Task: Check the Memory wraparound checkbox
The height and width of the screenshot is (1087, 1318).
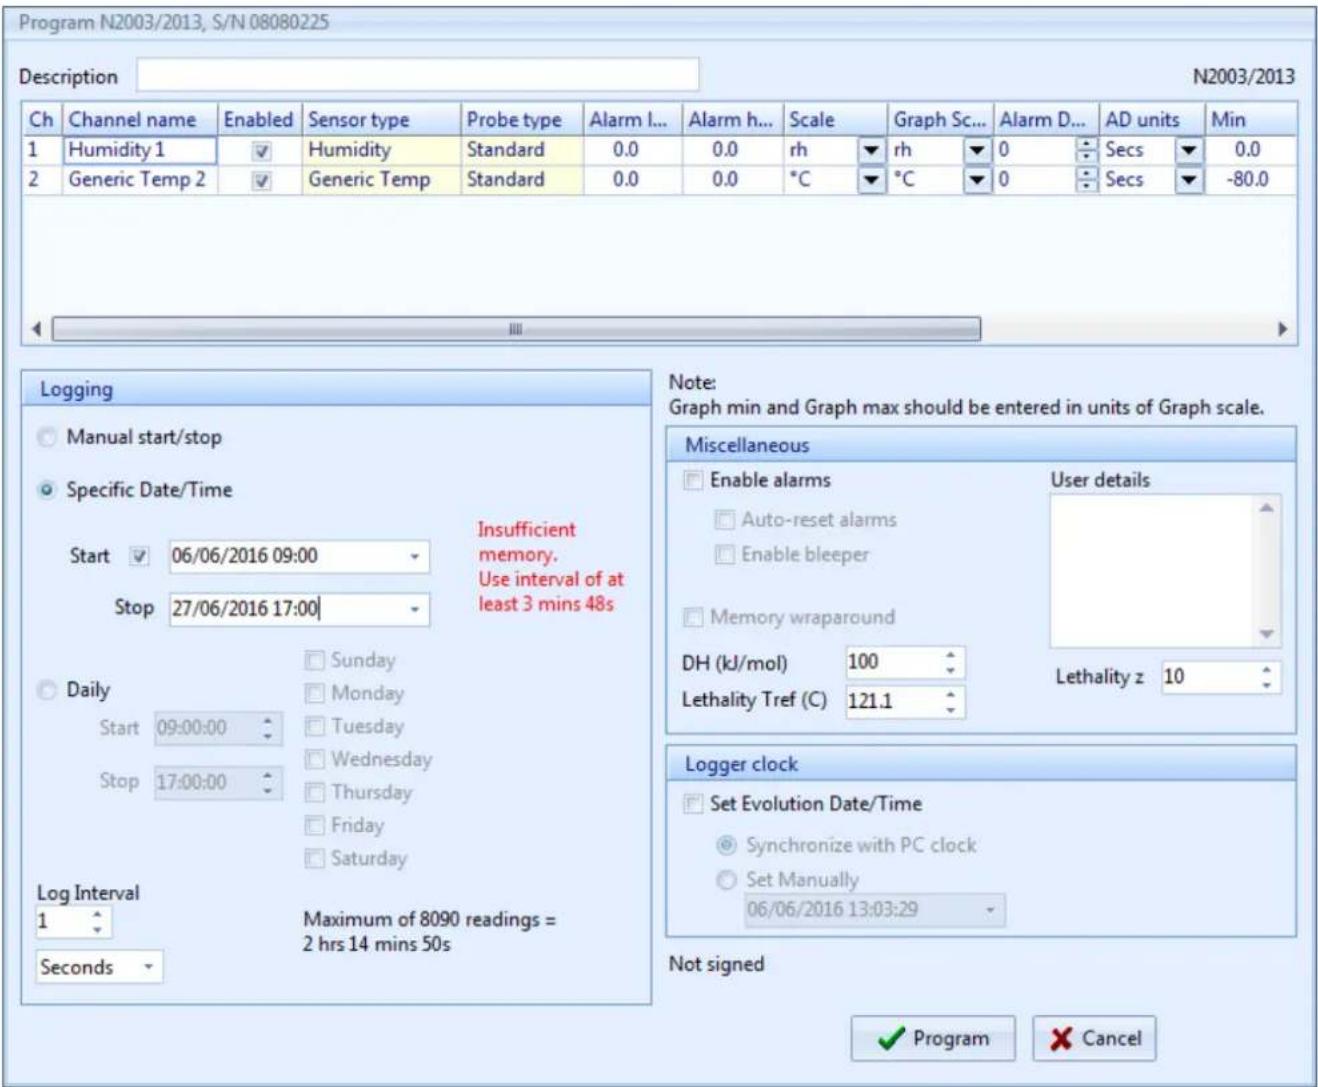Action: 693,617
